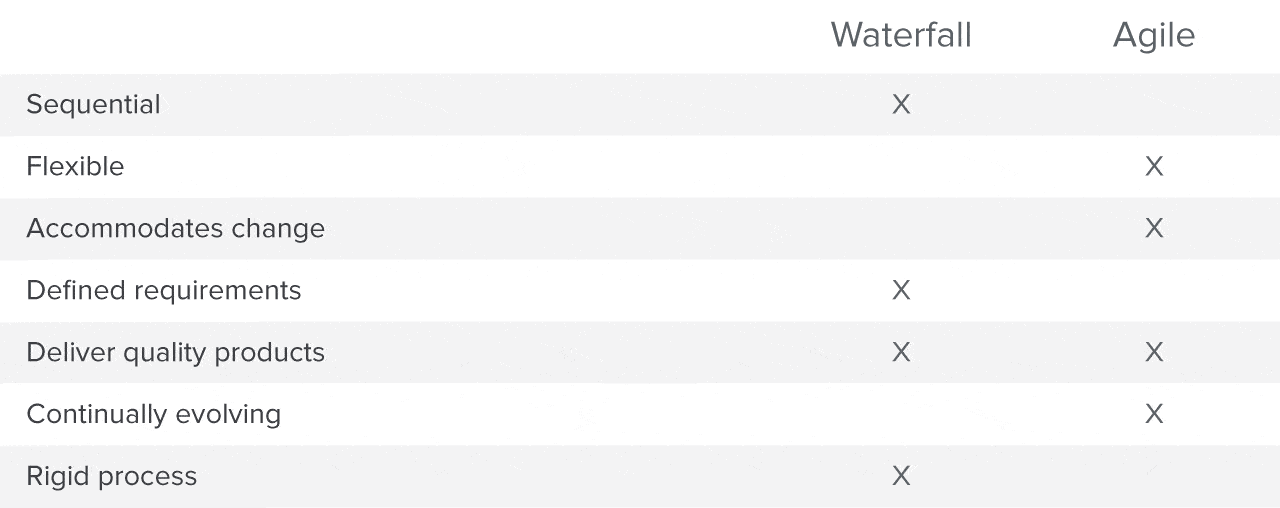This screenshot has width=1280, height=508.
Task: Select the Sequential row label
Action: pyautogui.click(x=93, y=104)
